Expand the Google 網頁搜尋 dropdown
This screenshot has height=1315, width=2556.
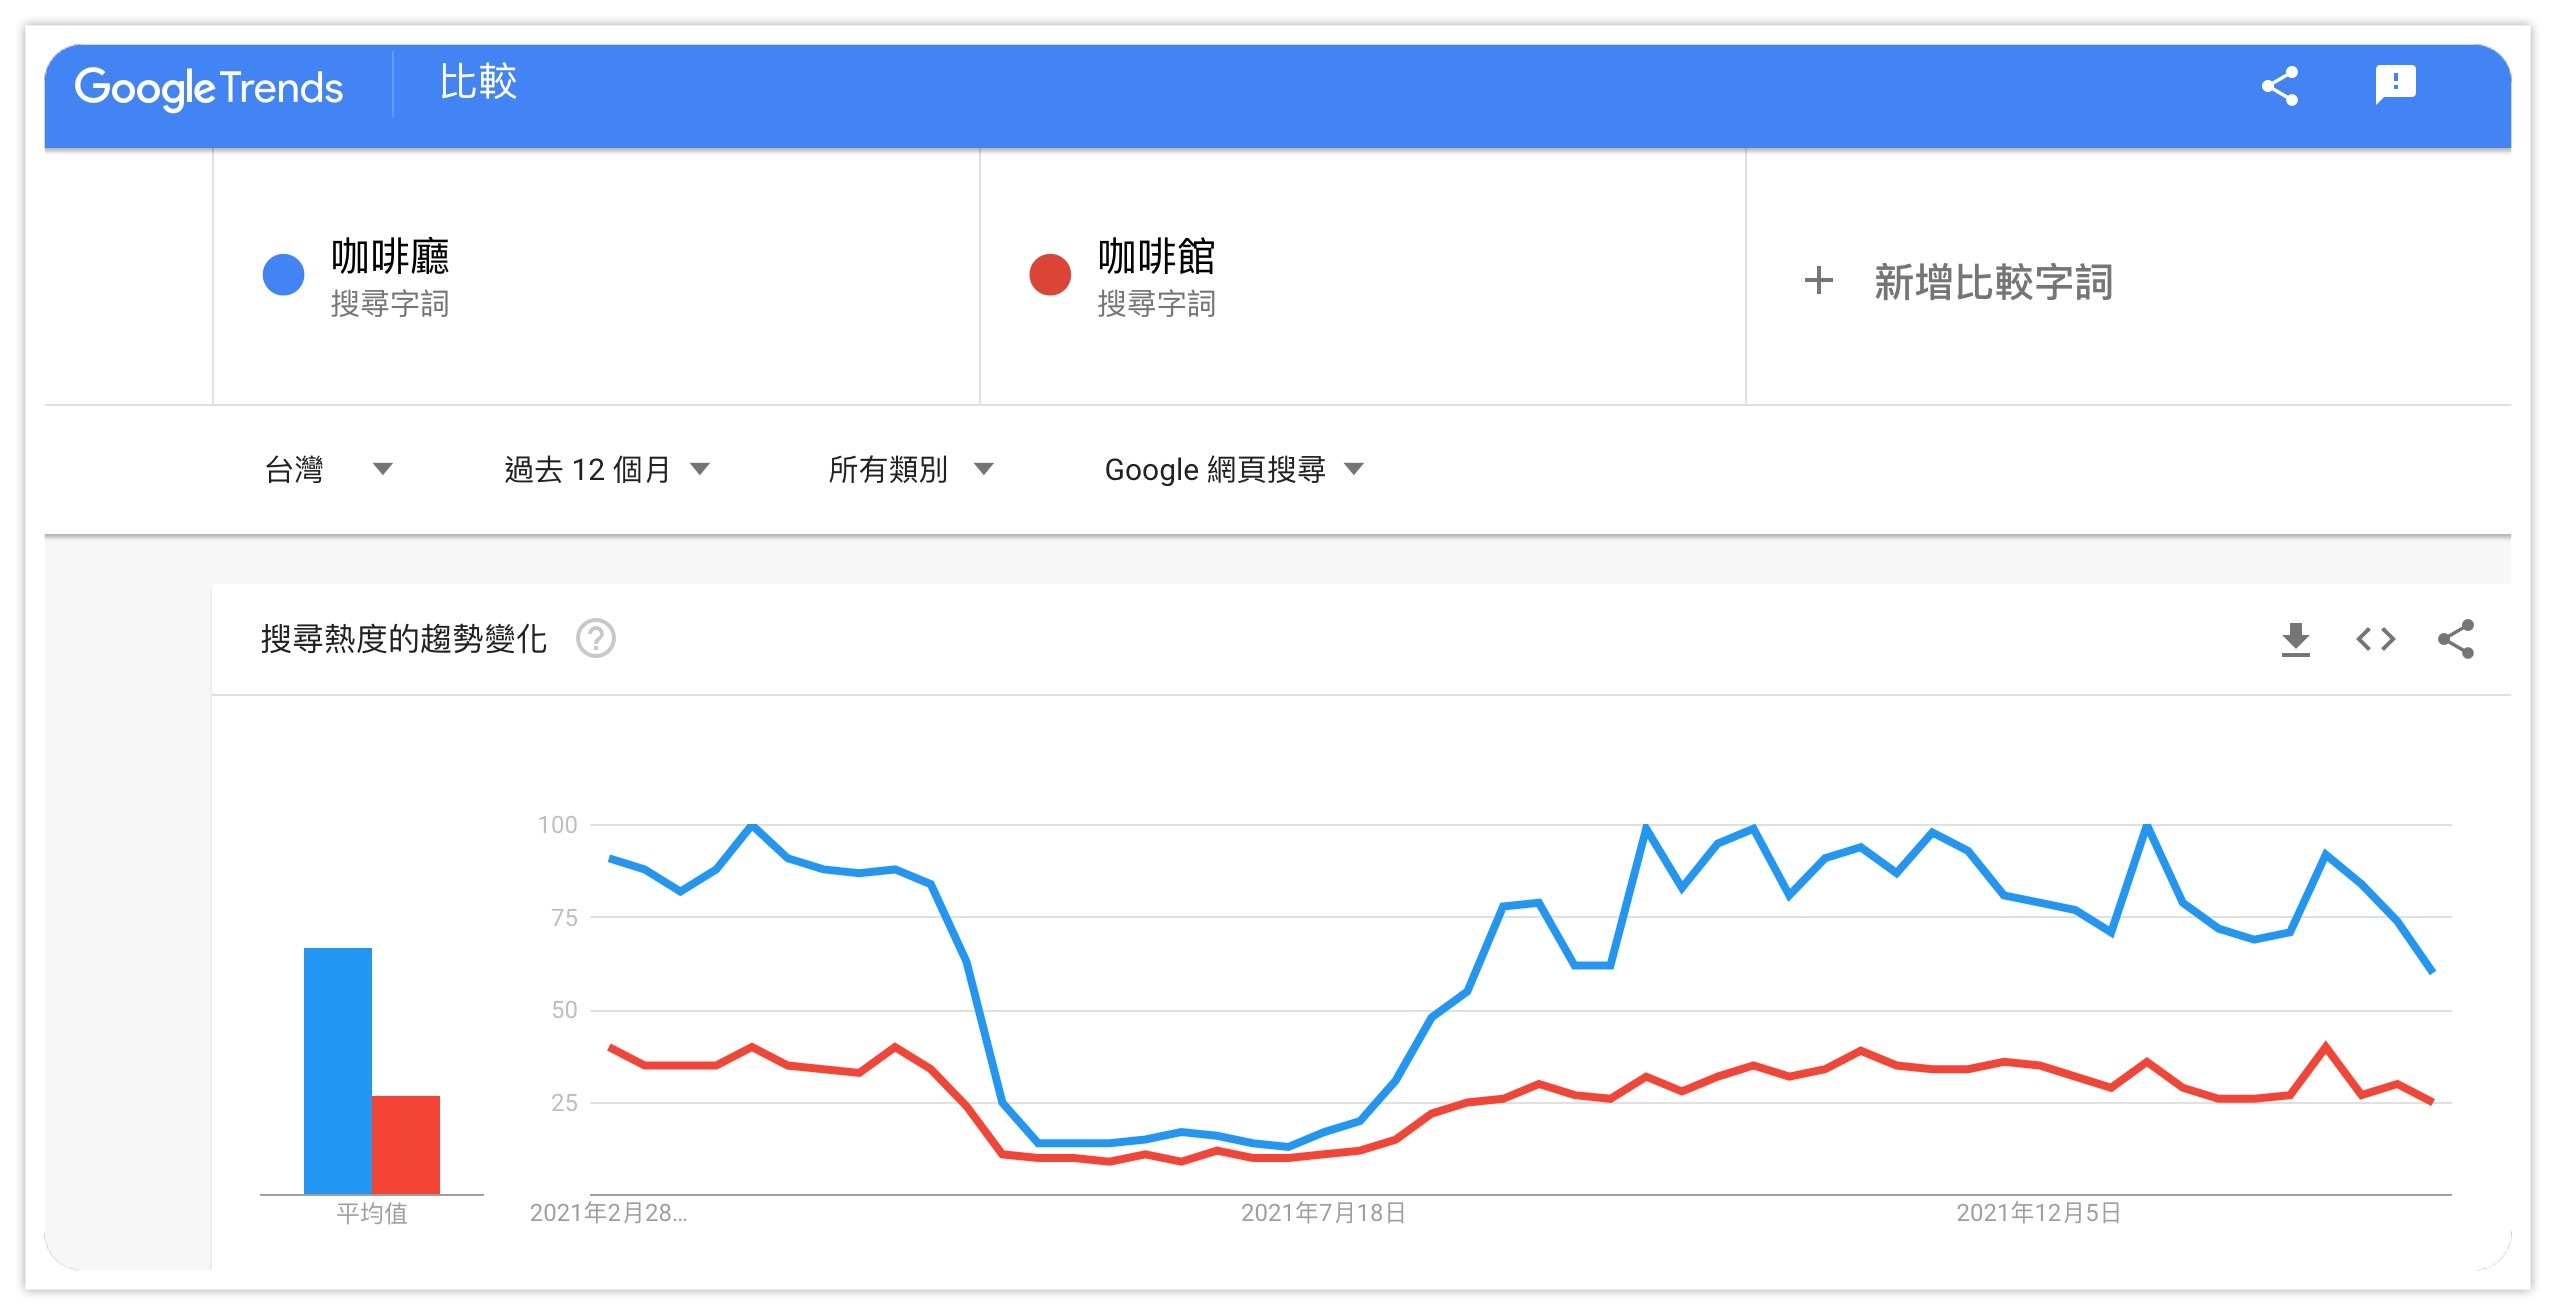coord(1233,469)
